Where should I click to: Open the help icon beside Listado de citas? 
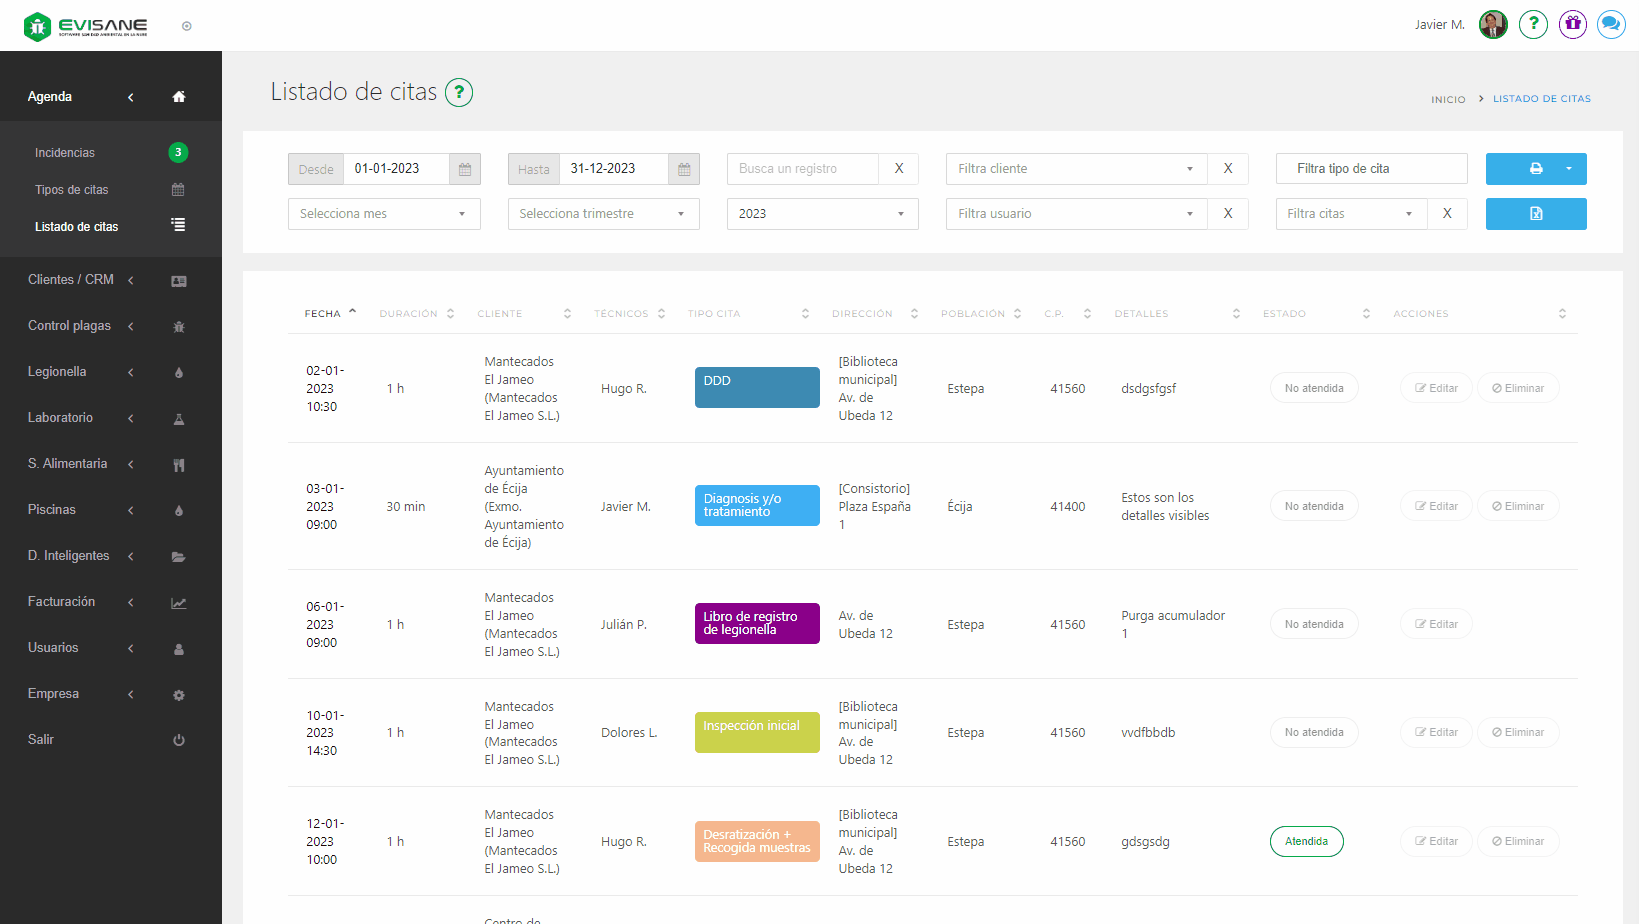coord(459,93)
